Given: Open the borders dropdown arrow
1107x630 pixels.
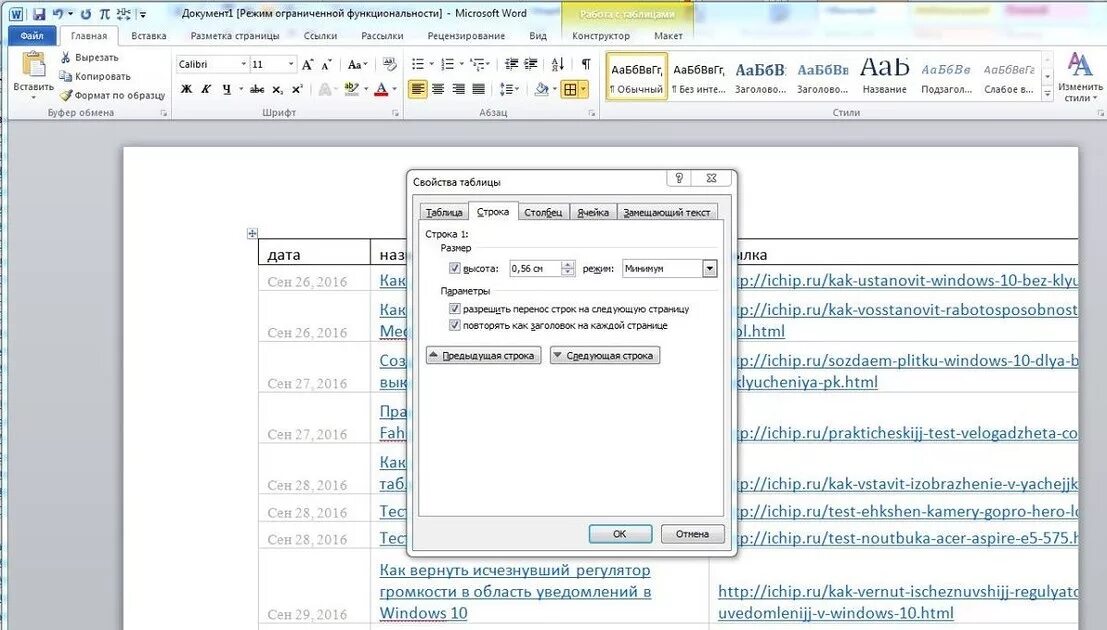Looking at the screenshot, I should (x=584, y=89).
